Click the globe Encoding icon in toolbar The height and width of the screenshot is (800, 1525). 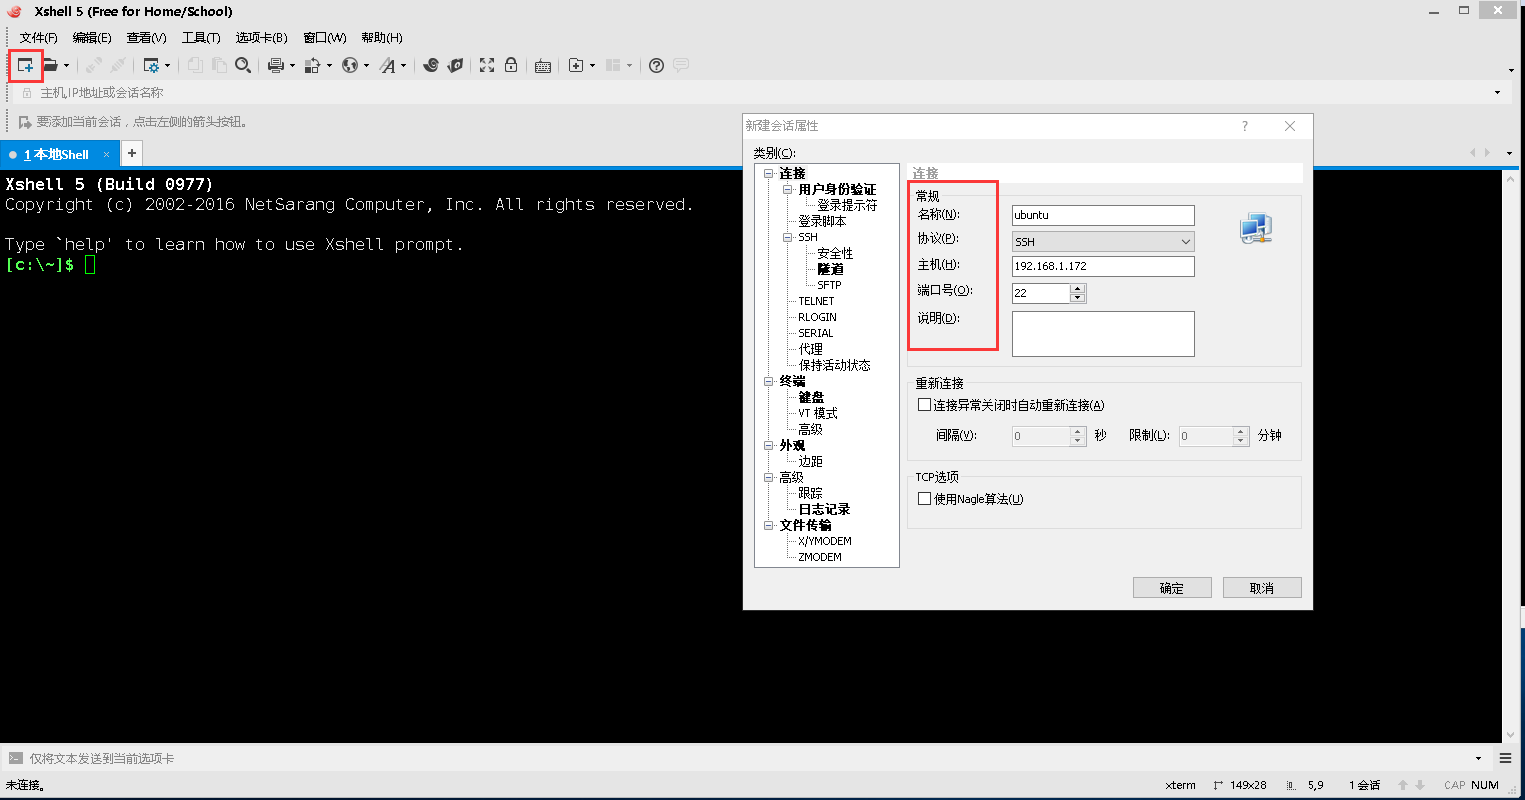[349, 66]
